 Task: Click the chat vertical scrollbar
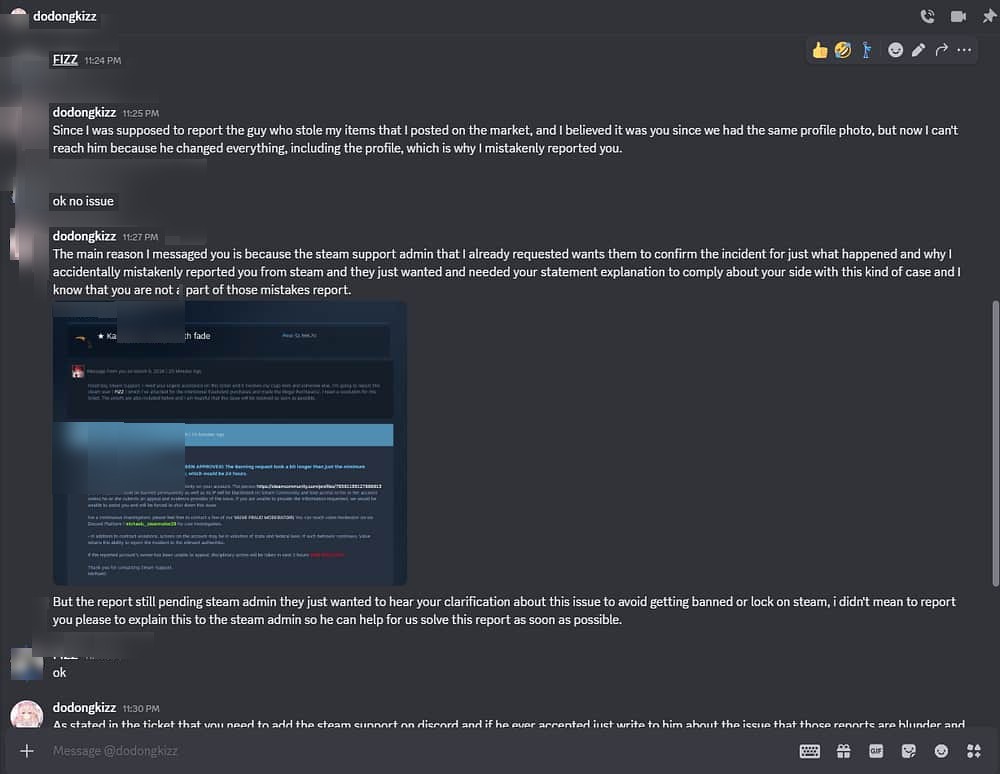pyautogui.click(x=993, y=440)
